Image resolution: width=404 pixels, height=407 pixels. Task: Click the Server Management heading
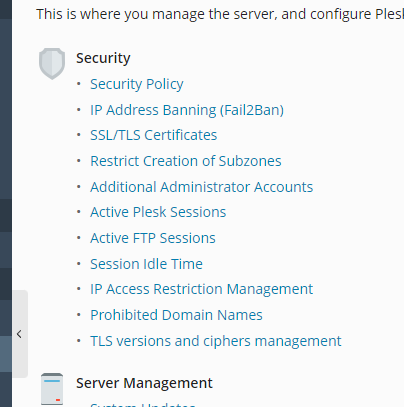pyautogui.click(x=144, y=383)
